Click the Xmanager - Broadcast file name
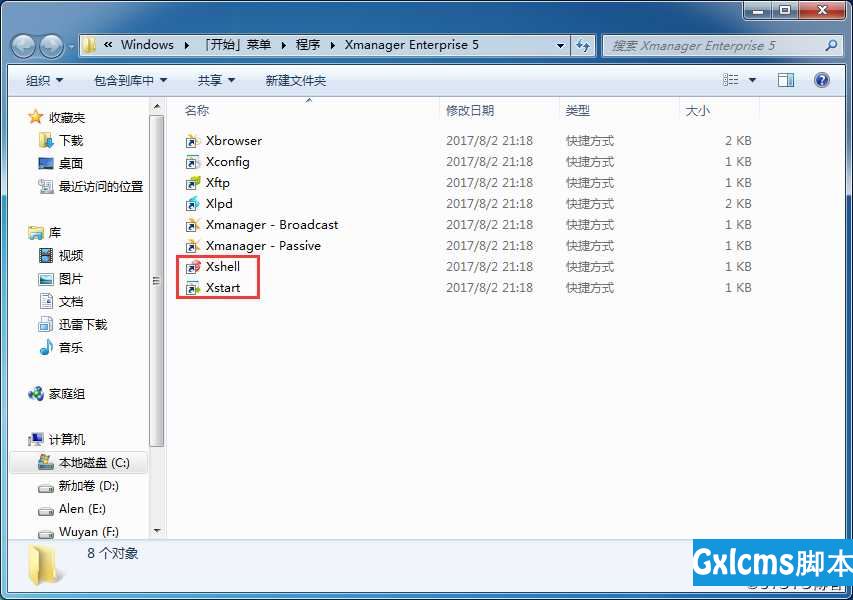Image resolution: width=853 pixels, height=600 pixels. point(272,225)
